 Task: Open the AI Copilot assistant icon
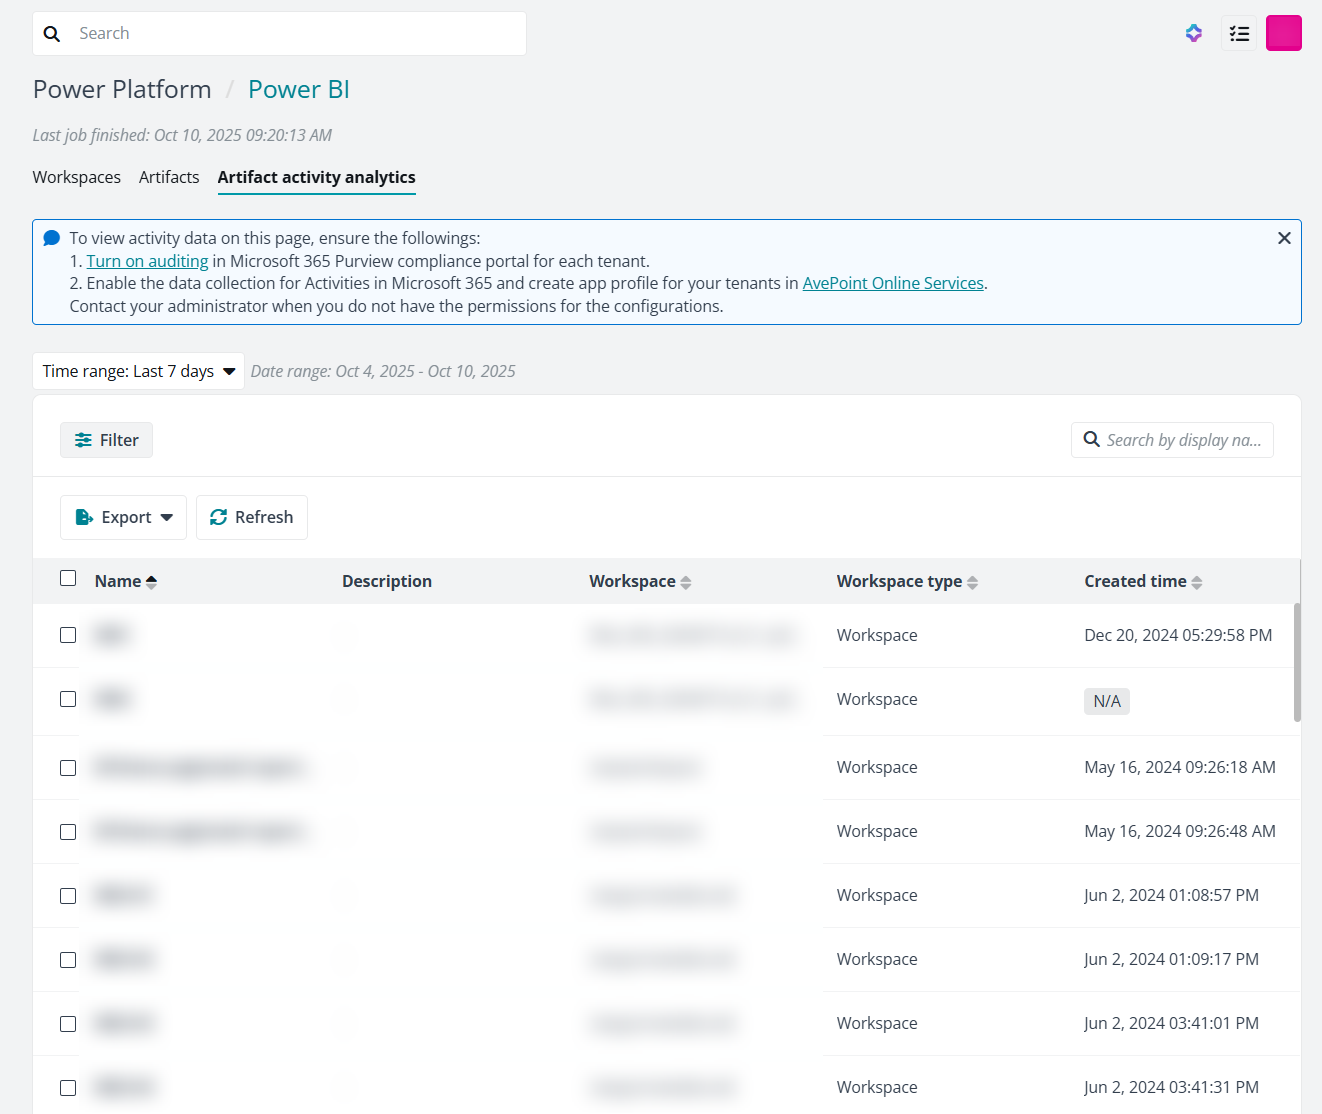1193,33
